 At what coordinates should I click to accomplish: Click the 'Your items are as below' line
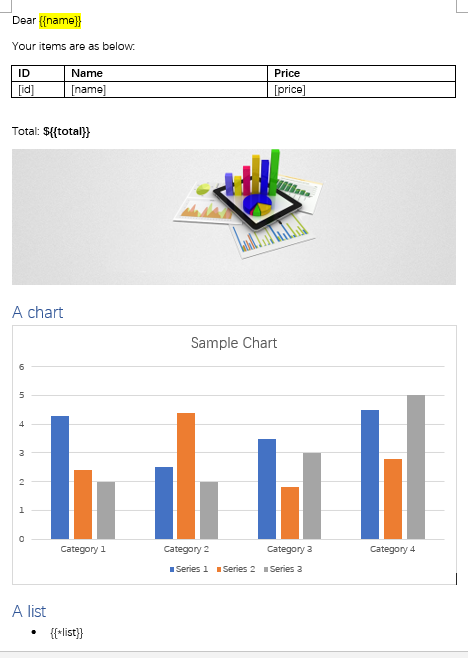pyautogui.click(x=73, y=46)
